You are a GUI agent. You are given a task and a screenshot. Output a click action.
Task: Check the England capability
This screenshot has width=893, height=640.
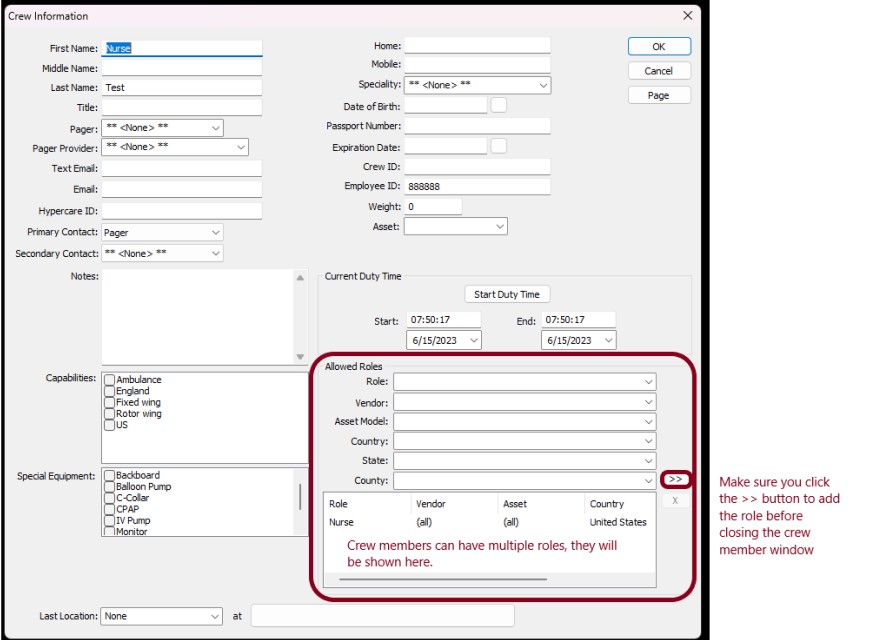coord(110,391)
